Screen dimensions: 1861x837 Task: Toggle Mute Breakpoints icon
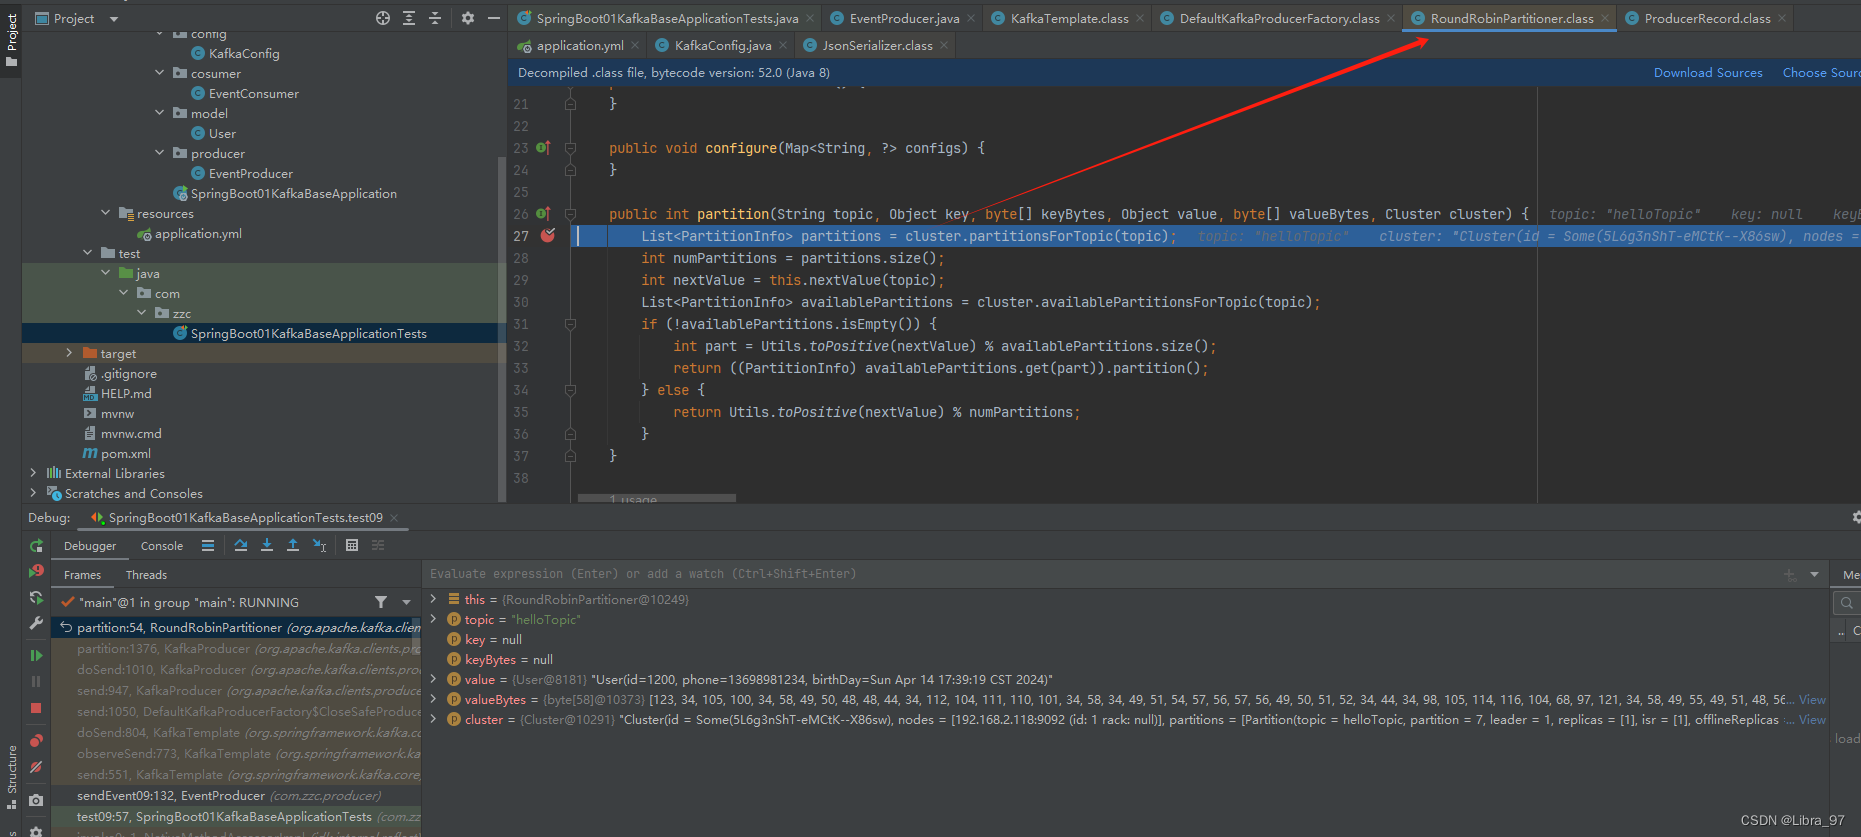(36, 767)
